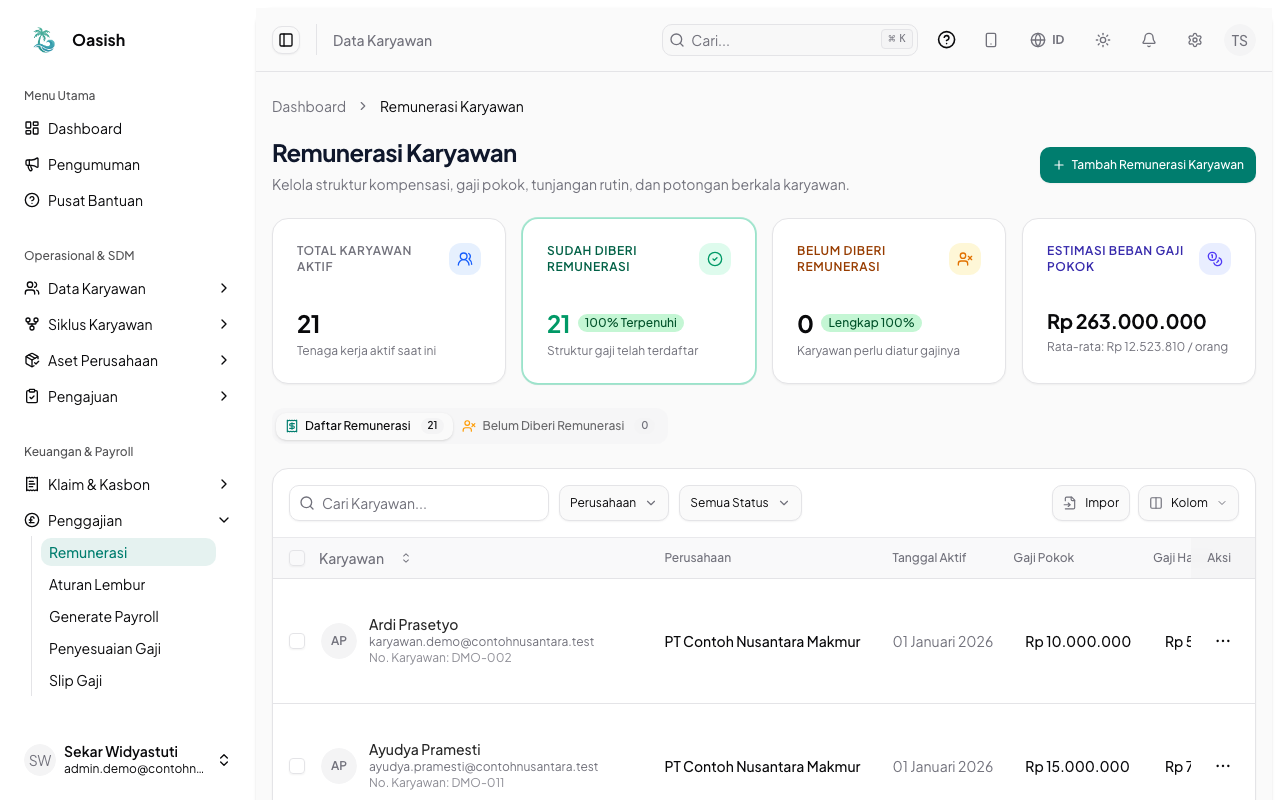1280x800 pixels.
Task: Click the Oasish palm logo
Action: click(44, 40)
